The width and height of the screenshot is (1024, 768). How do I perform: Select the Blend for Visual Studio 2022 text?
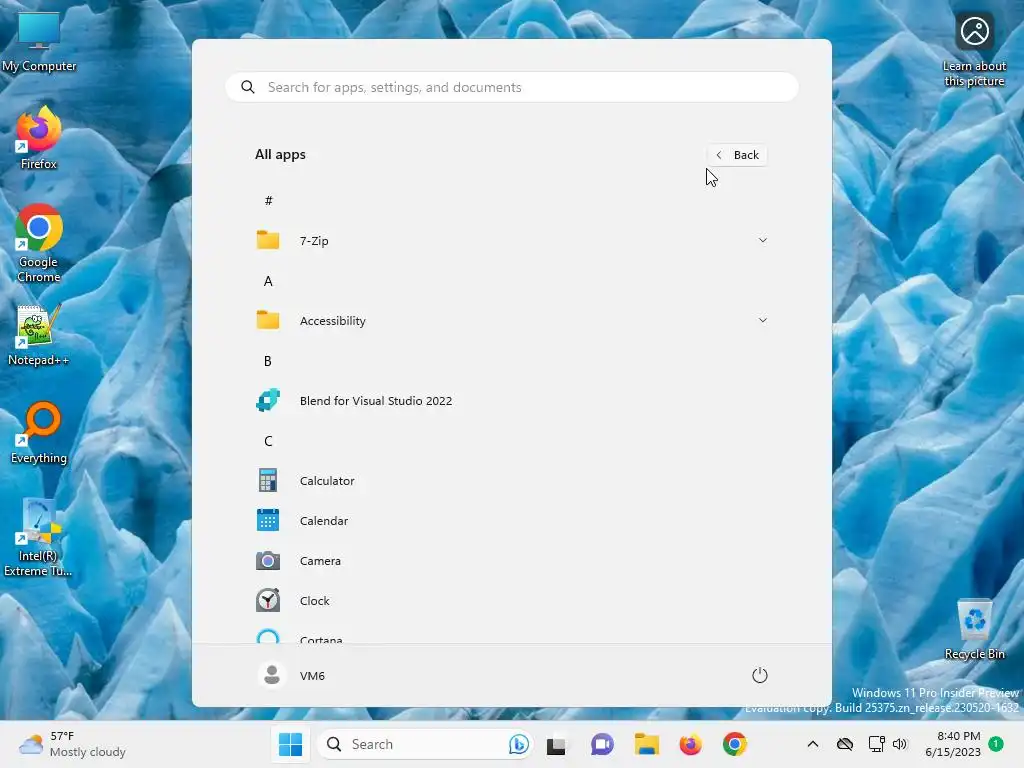click(376, 400)
